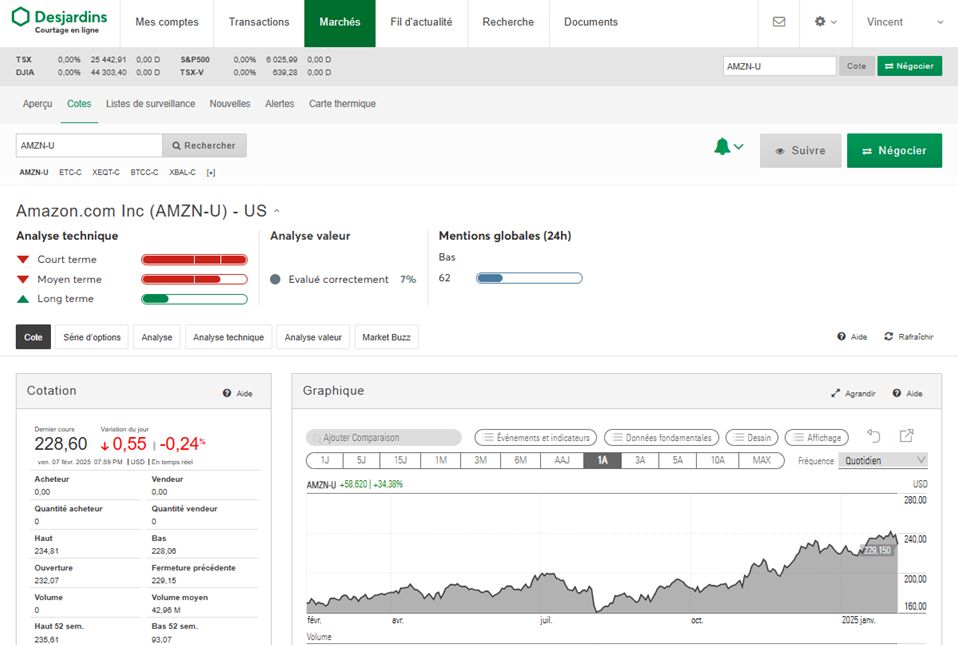Click the green alert bell icon
The height and width of the screenshot is (645, 958).
723,148
